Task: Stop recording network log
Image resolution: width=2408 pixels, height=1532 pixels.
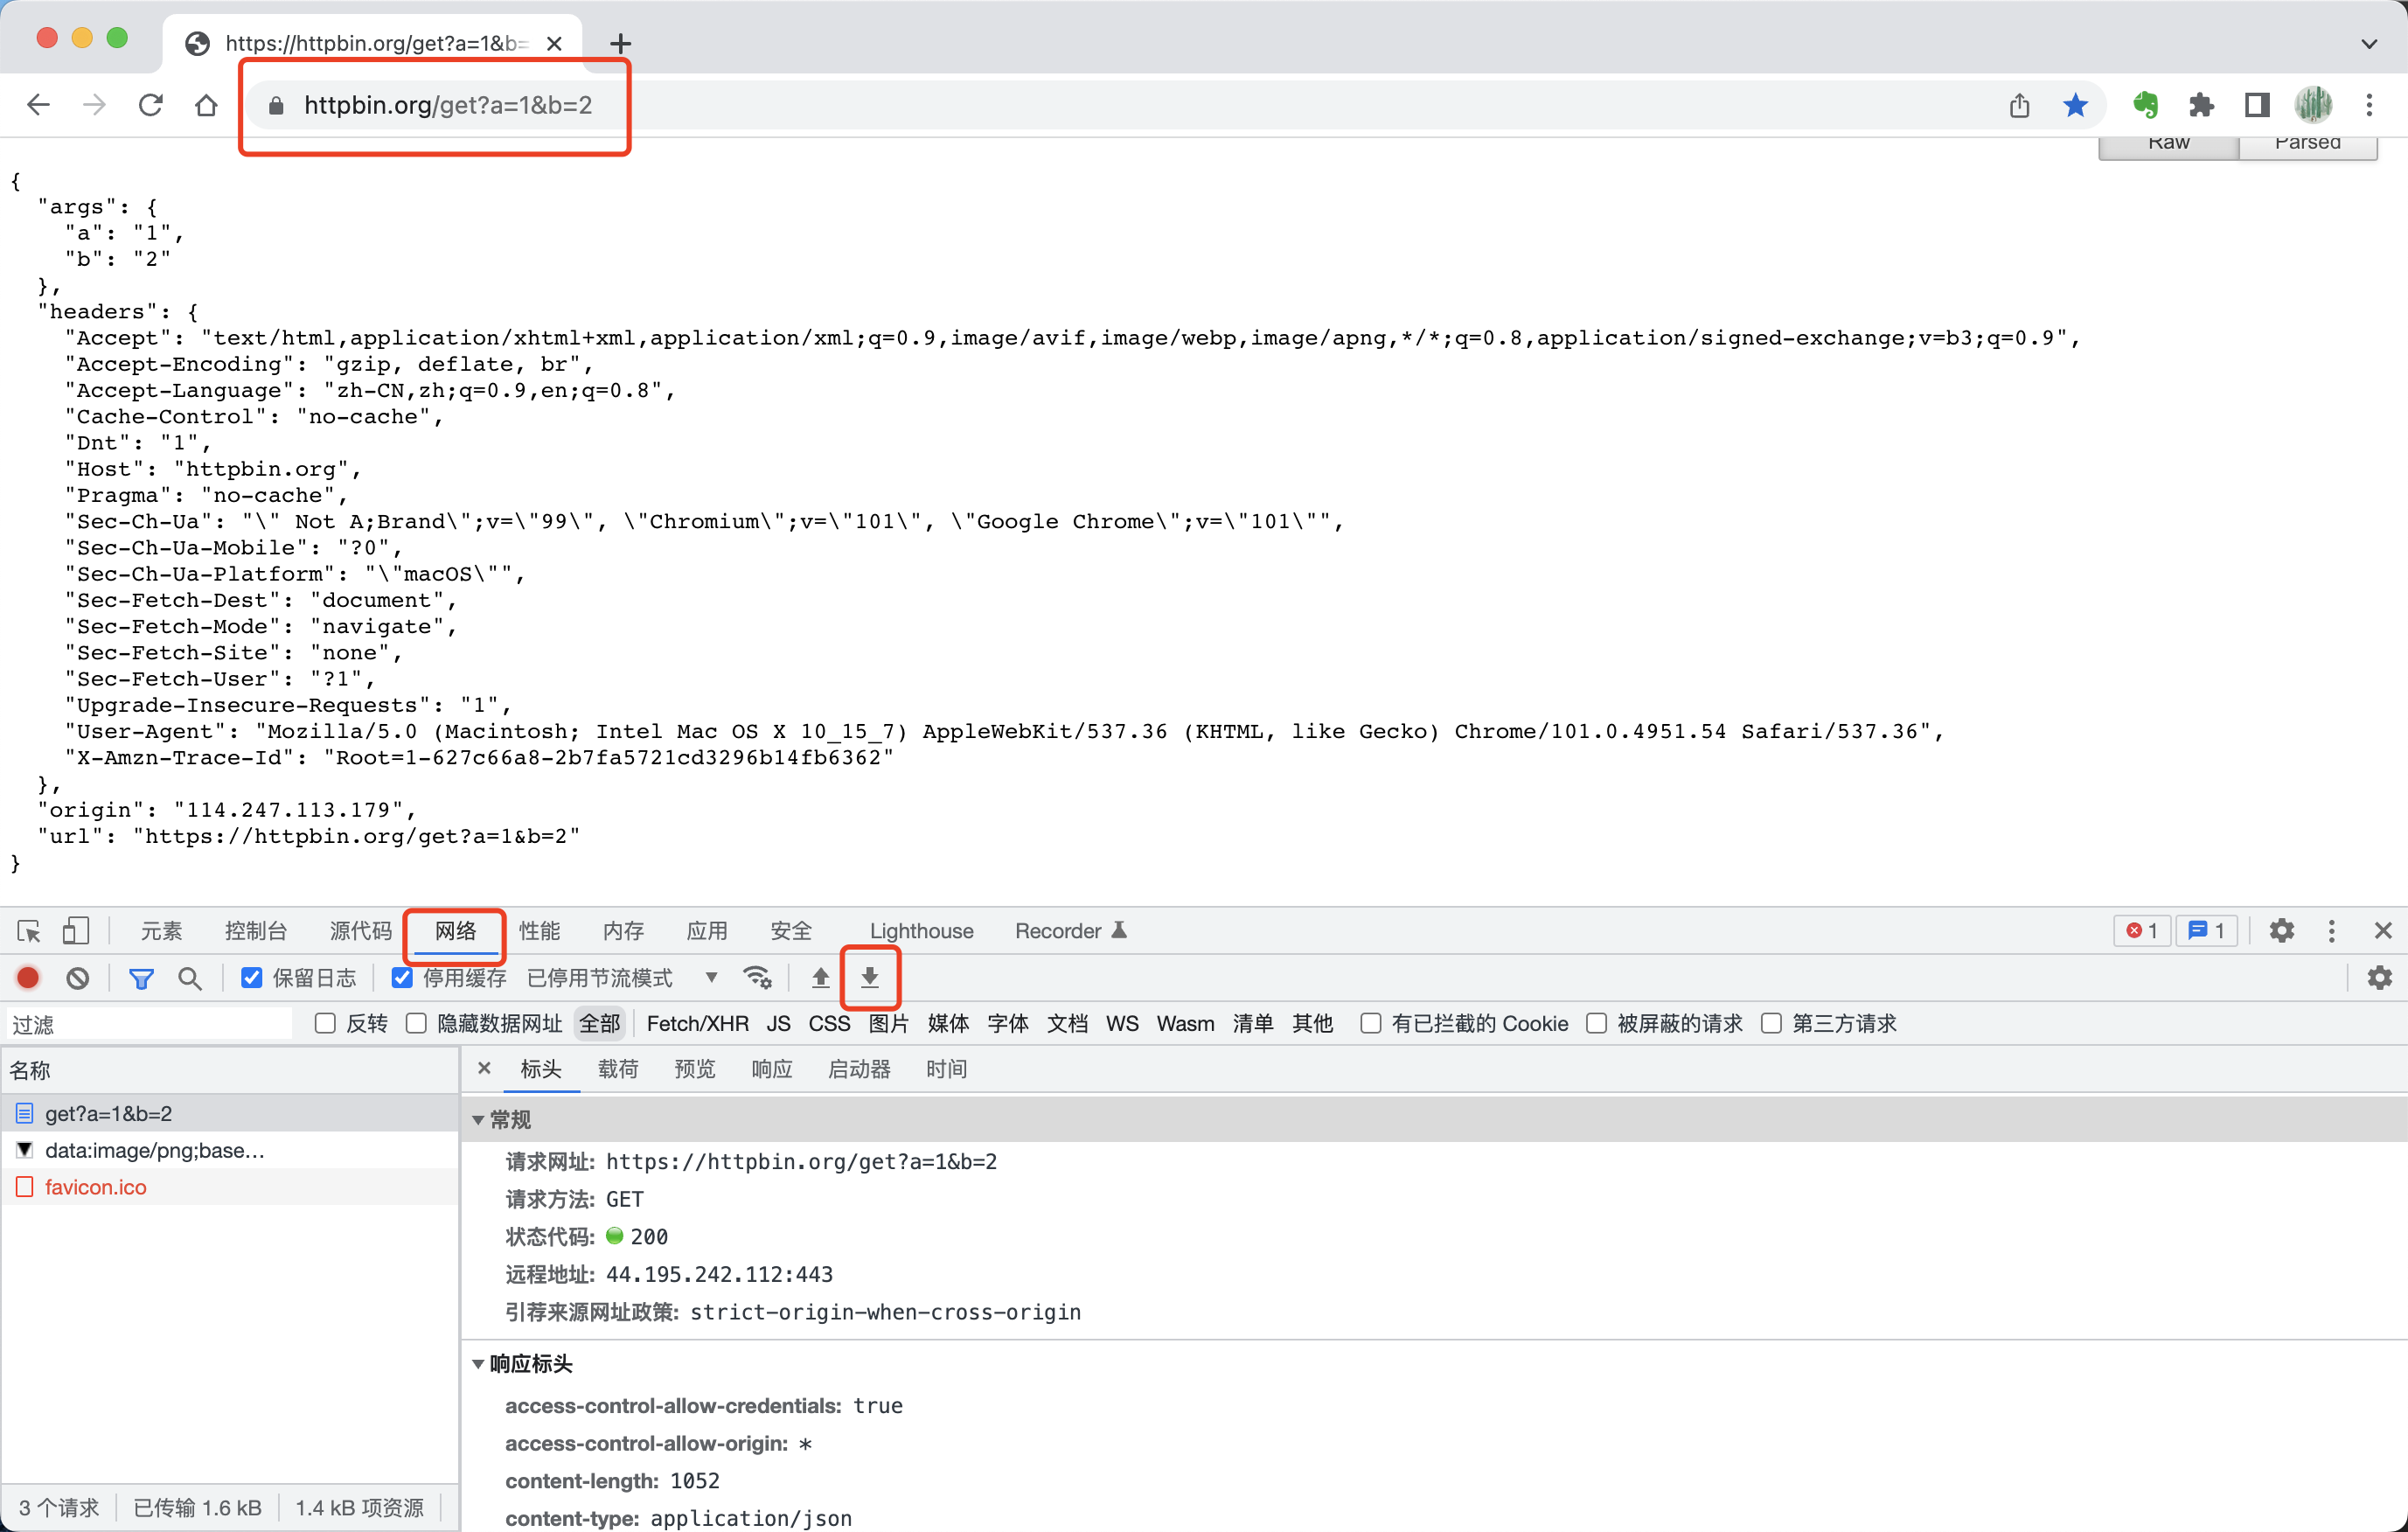Action: click(x=28, y=978)
